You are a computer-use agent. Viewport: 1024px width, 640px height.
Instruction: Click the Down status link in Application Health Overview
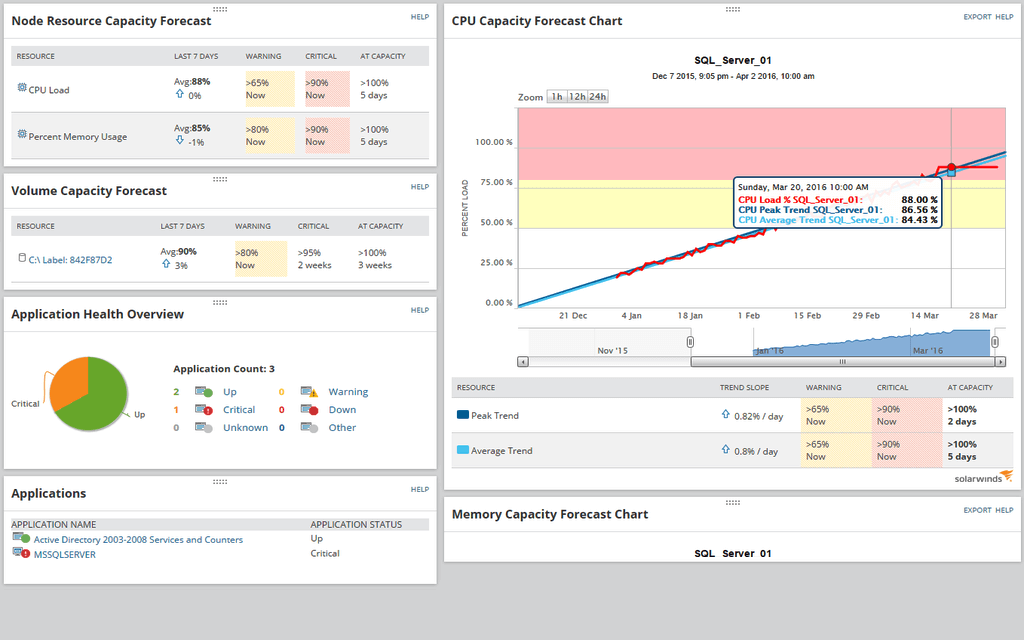(x=342, y=409)
